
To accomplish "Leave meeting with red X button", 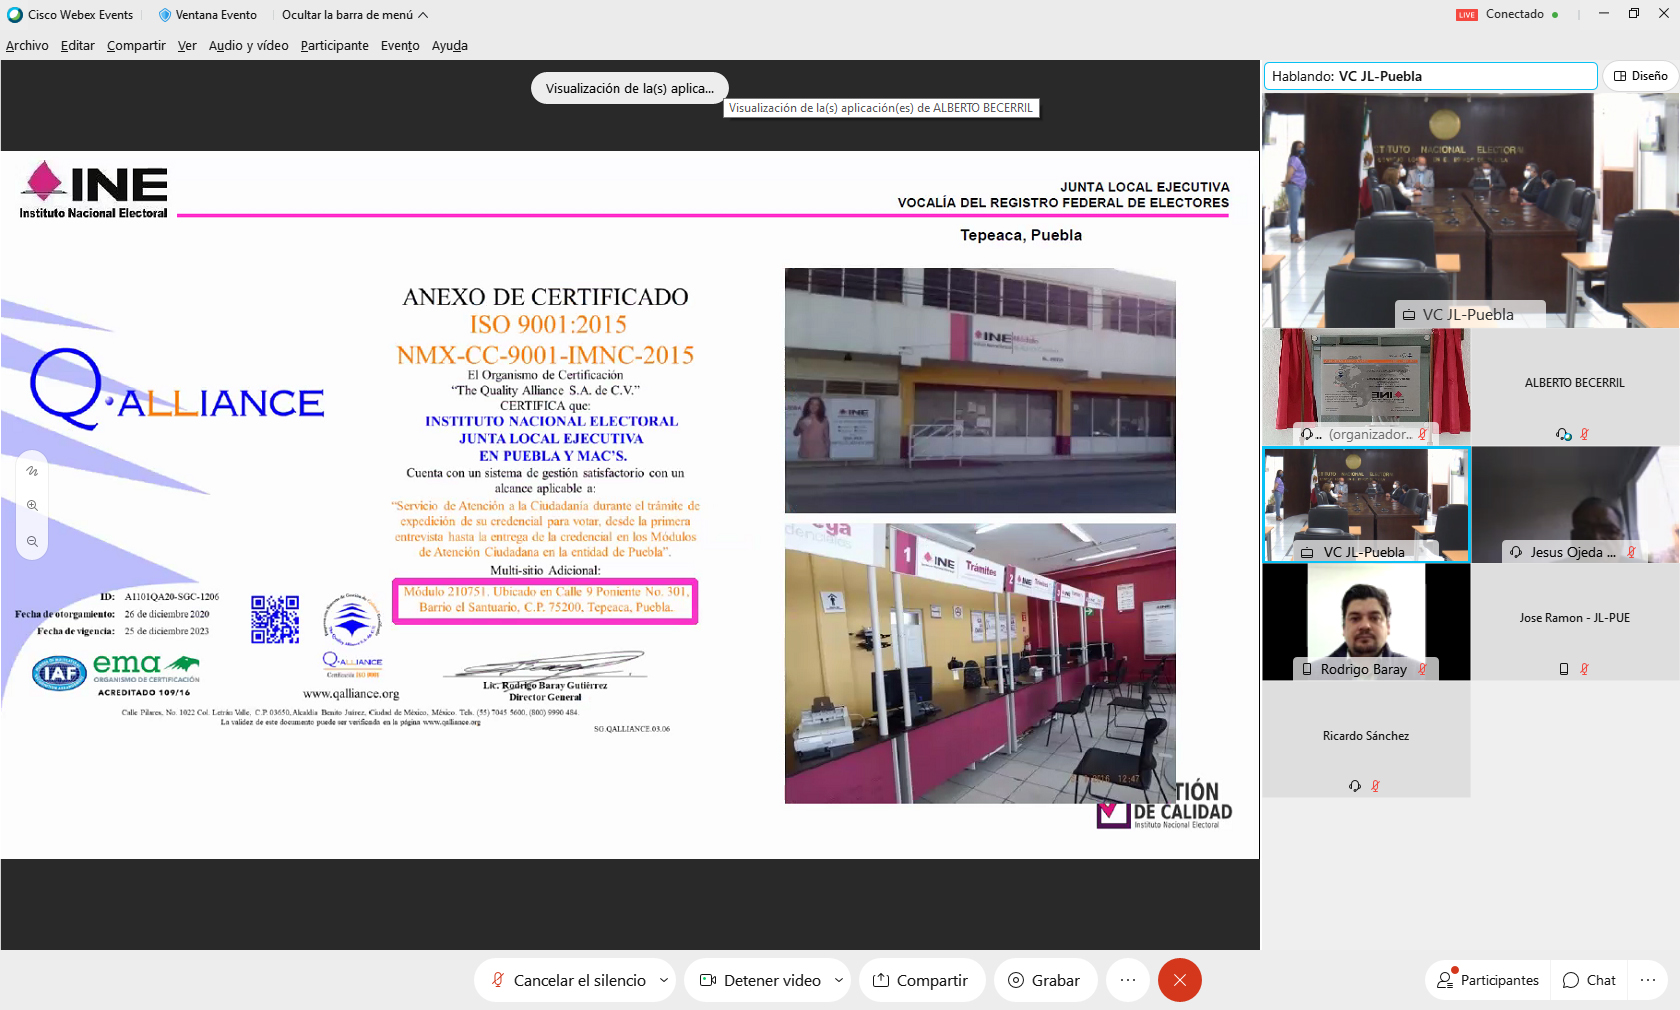I will click(1180, 980).
